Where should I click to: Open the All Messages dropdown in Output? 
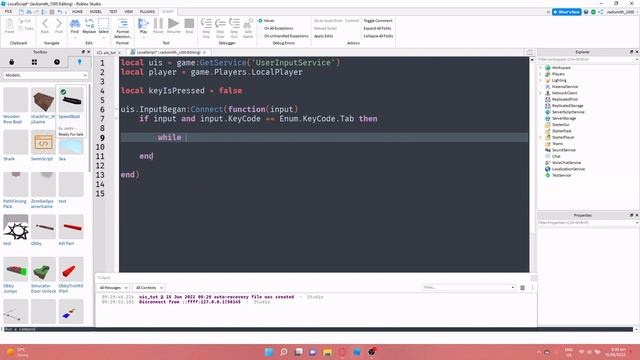point(113,288)
